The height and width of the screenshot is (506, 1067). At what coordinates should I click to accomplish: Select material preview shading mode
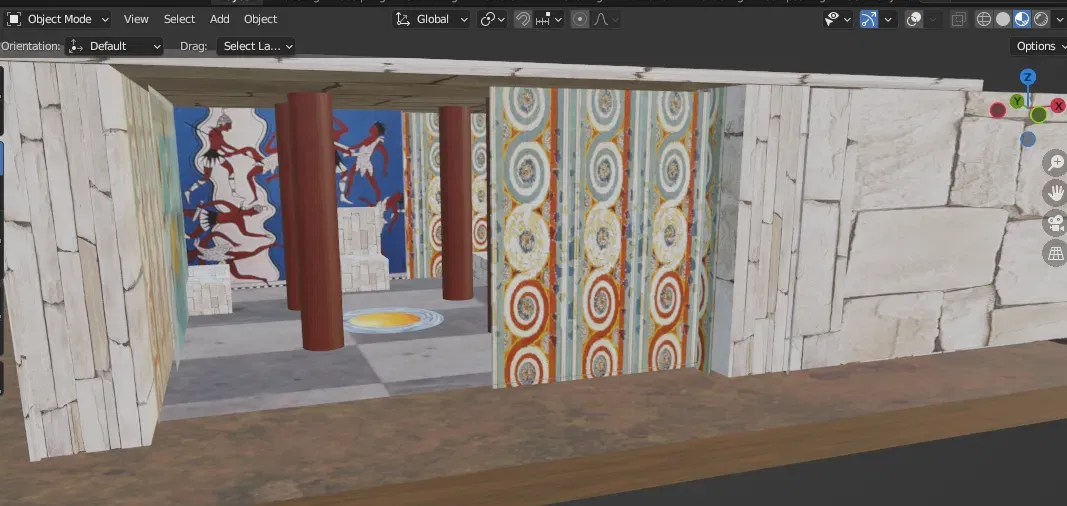(x=1022, y=19)
